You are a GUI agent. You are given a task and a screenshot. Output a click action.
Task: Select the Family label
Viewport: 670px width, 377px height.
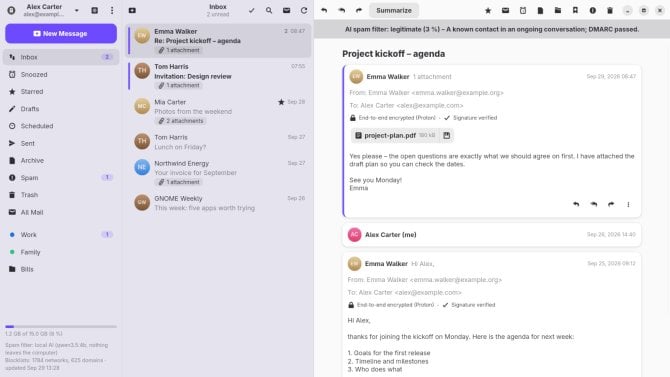61,252
